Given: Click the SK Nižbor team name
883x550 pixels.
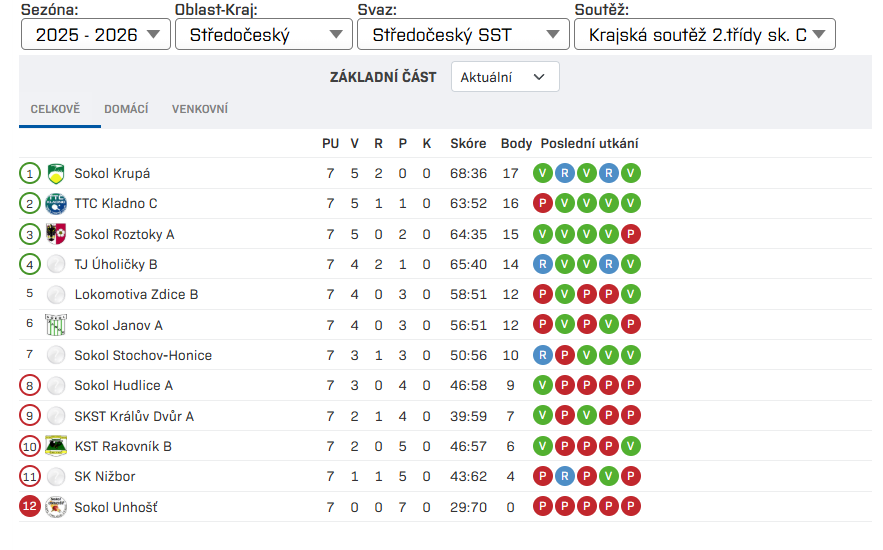Looking at the screenshot, I should (105, 476).
